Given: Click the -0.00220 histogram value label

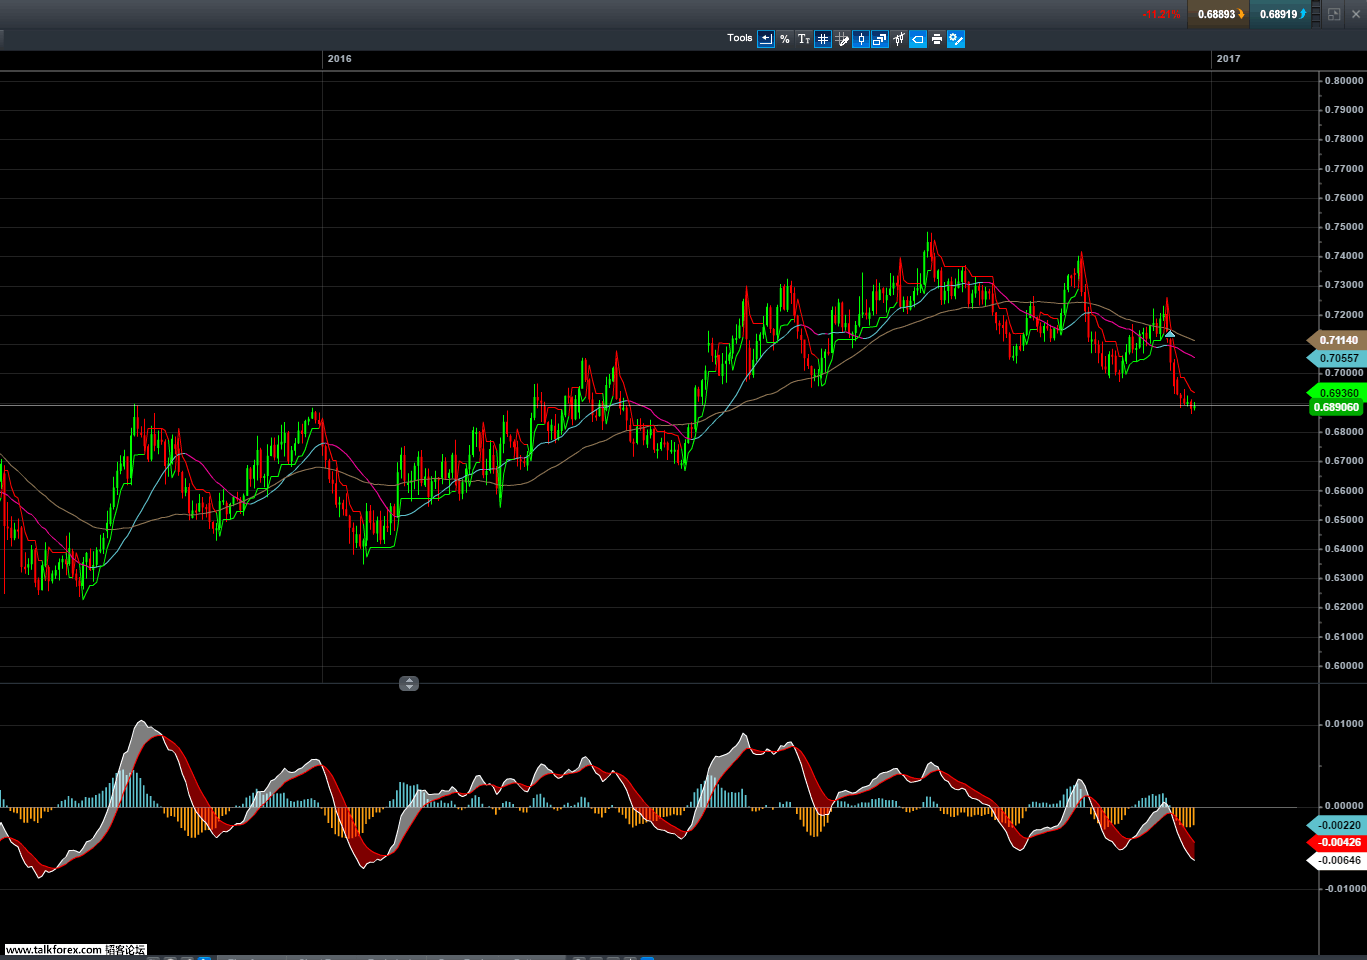Looking at the screenshot, I should (x=1338, y=825).
